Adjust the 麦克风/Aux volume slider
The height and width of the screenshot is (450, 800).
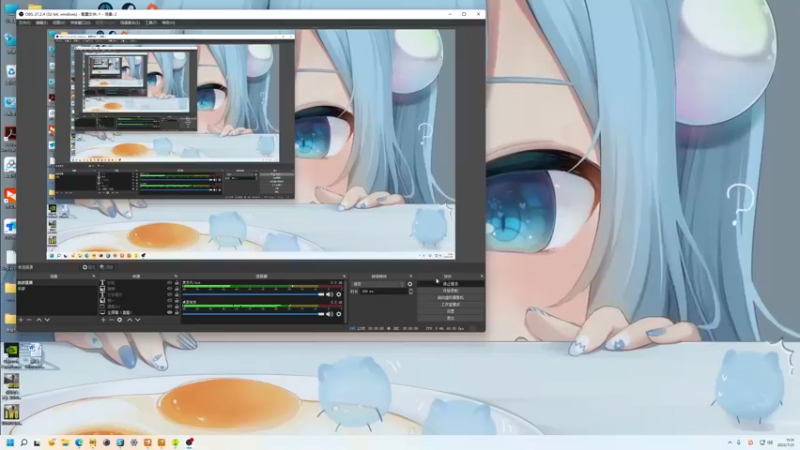[254, 294]
